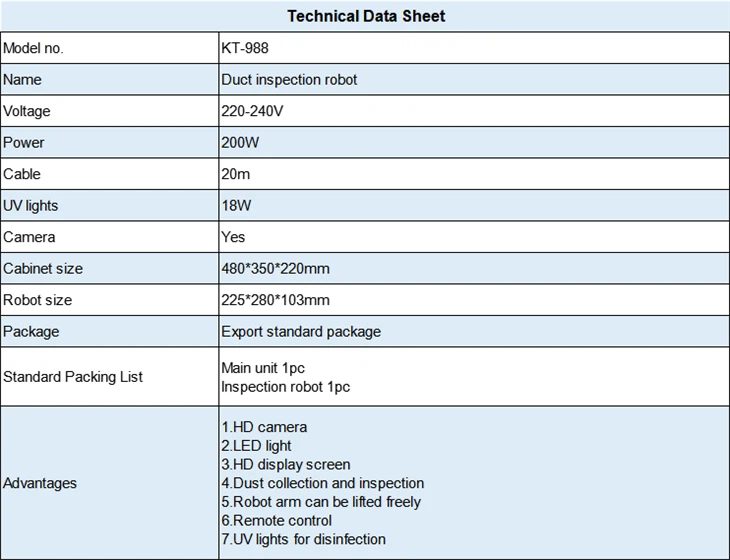The height and width of the screenshot is (560, 730).
Task: Click the Cabinet size label
Action: 43,269
